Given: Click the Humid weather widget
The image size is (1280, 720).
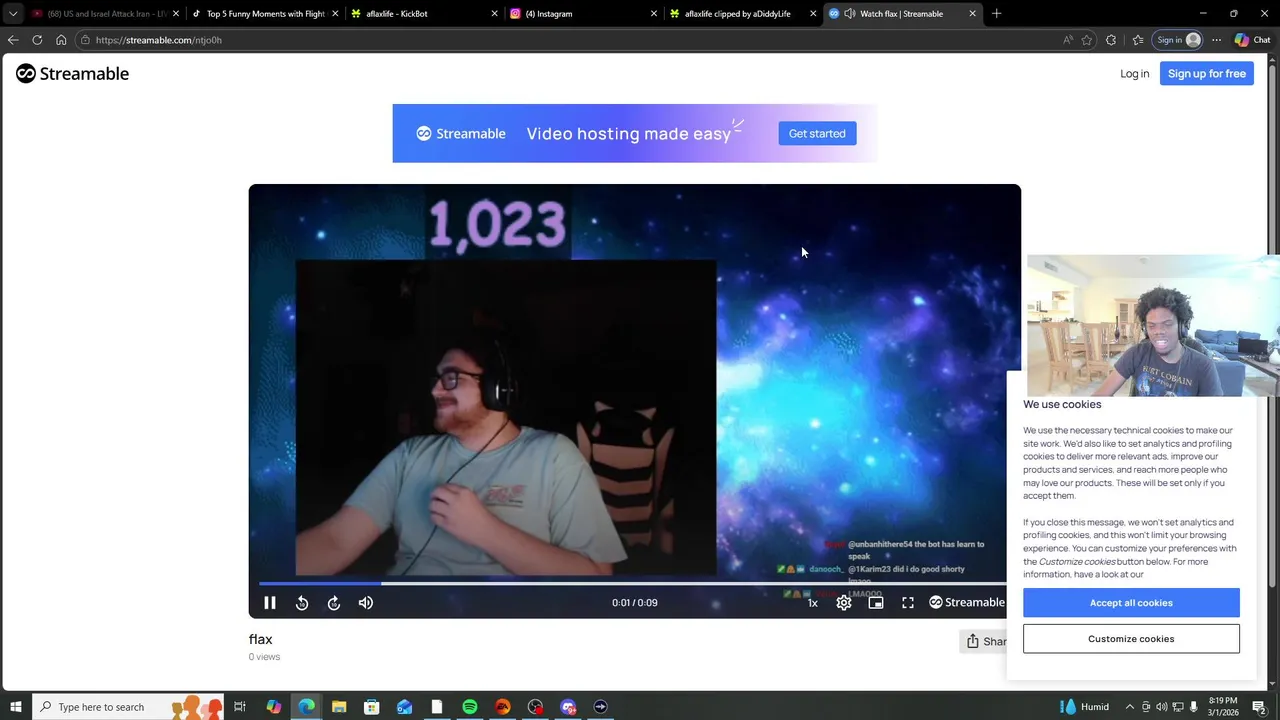Looking at the screenshot, I should click(1084, 707).
